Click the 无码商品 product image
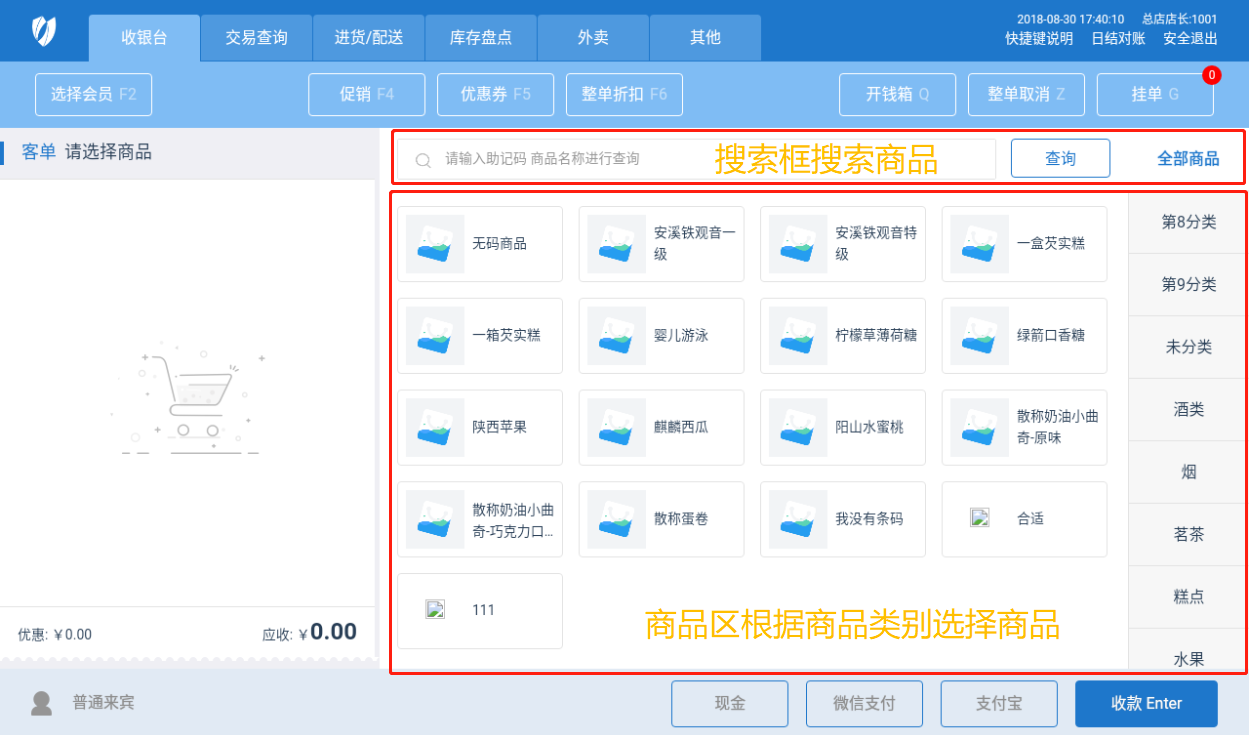Screen dimensions: 1249x735 tap(435, 244)
